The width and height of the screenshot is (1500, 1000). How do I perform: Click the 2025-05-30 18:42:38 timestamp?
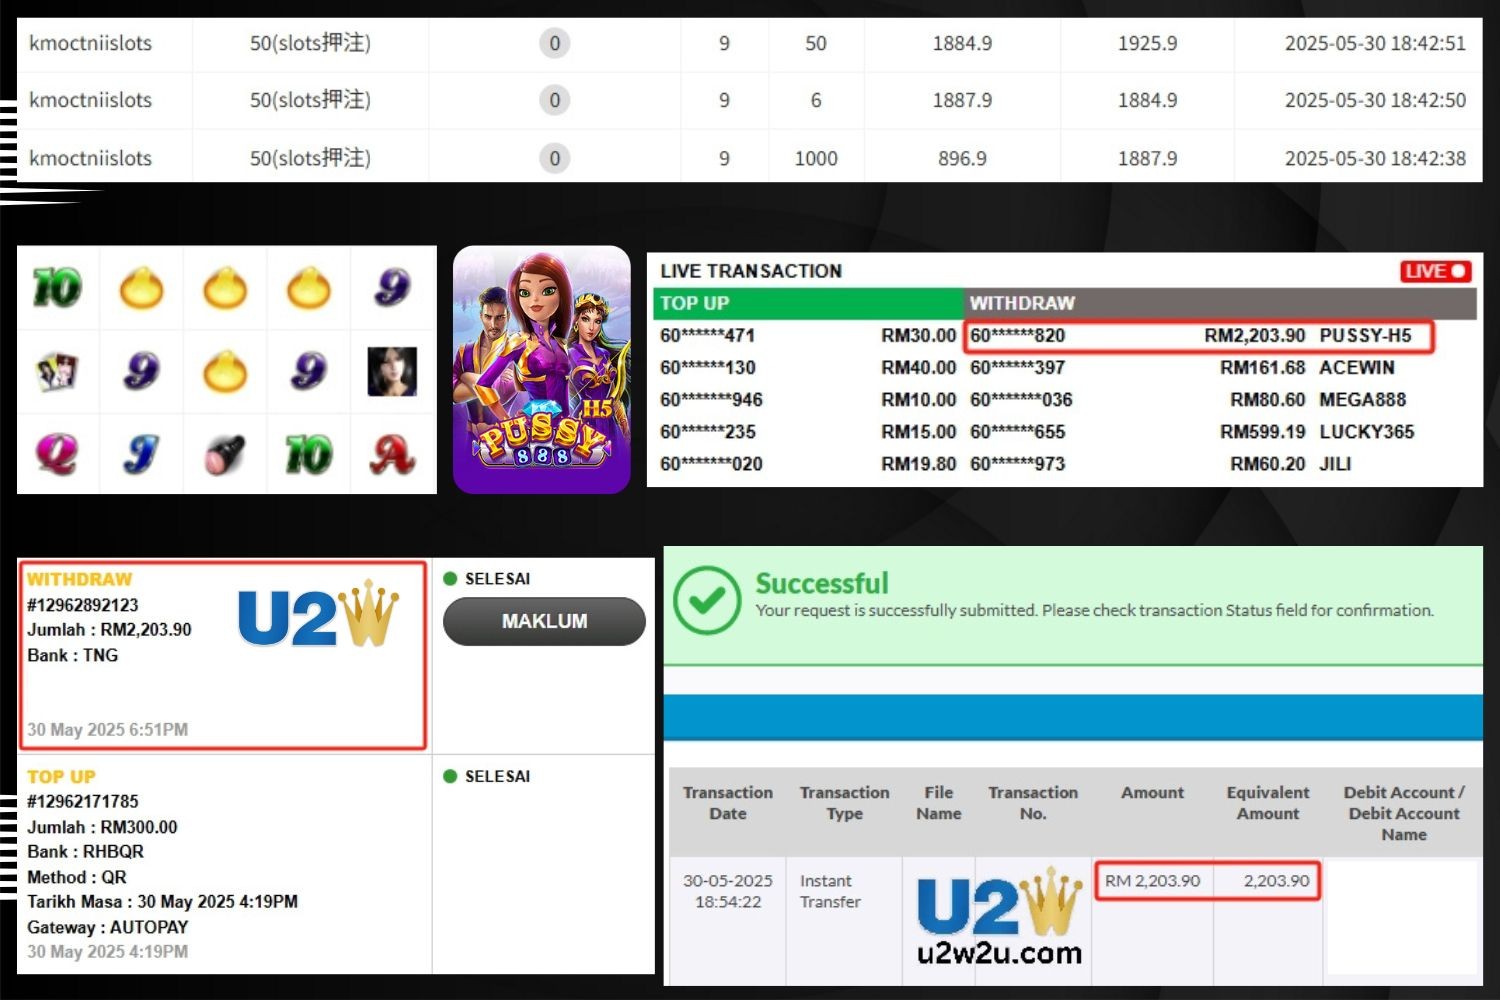1375,158
